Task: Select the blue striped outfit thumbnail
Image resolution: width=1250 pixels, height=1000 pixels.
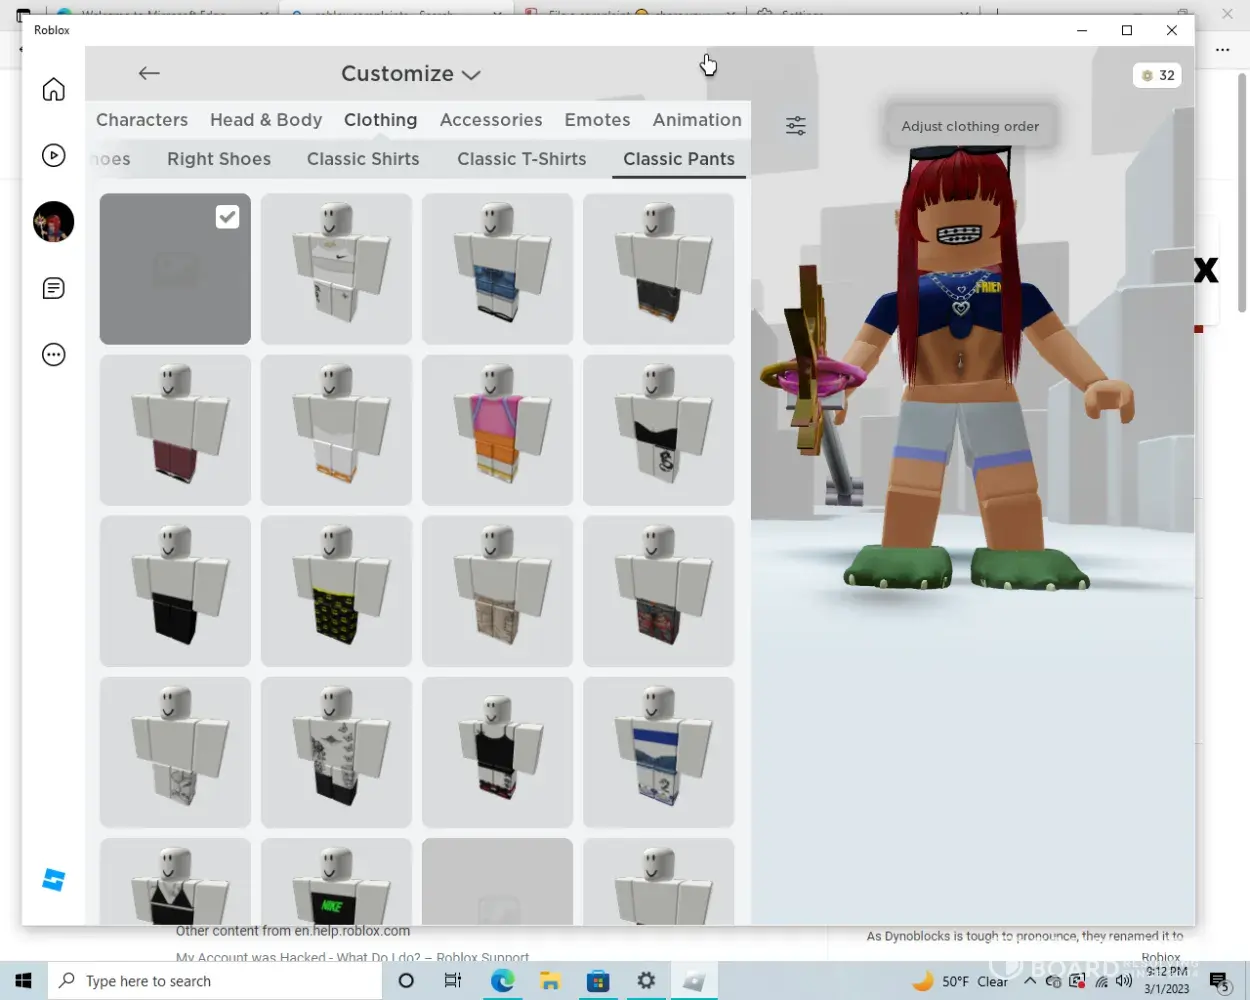Action: (x=658, y=752)
